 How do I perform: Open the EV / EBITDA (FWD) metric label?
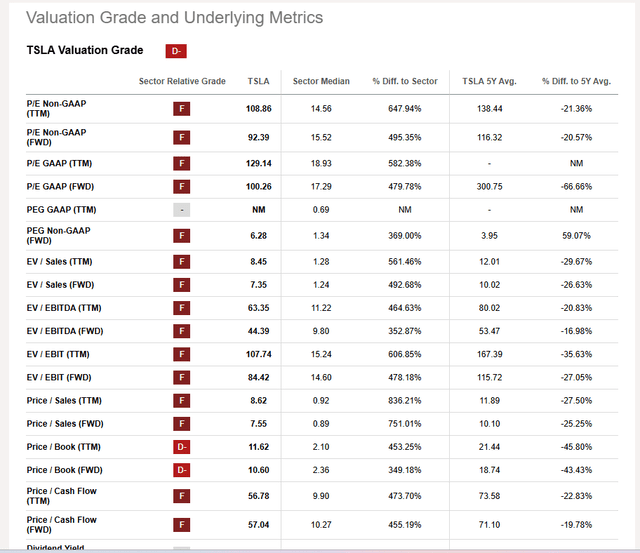coord(65,331)
